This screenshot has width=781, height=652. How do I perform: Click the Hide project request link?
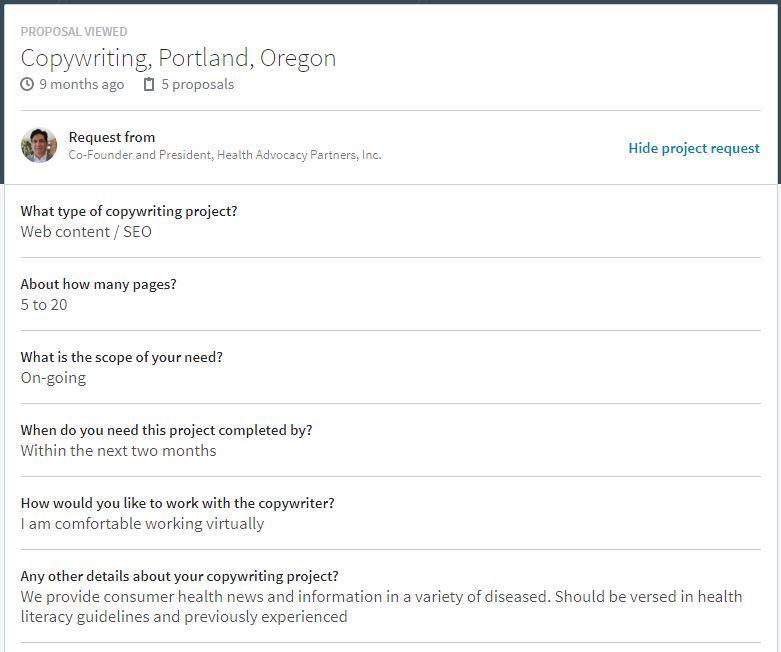(x=693, y=148)
